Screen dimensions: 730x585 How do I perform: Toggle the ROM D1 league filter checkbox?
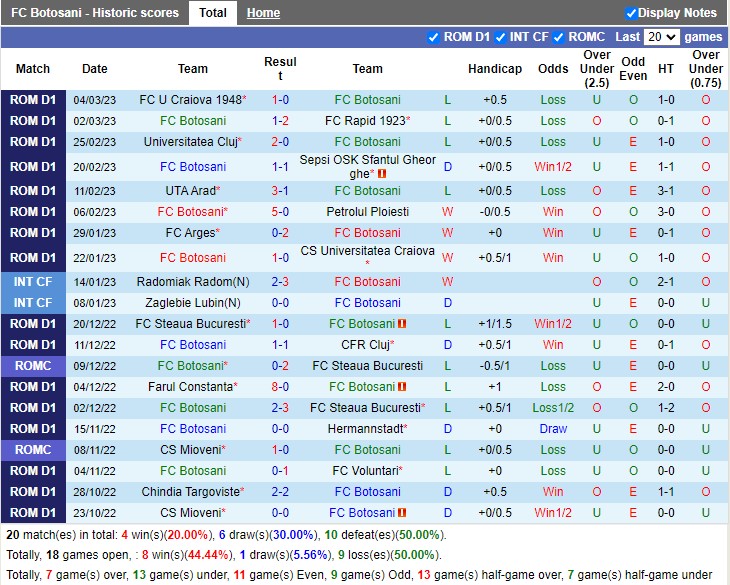pyautogui.click(x=433, y=37)
